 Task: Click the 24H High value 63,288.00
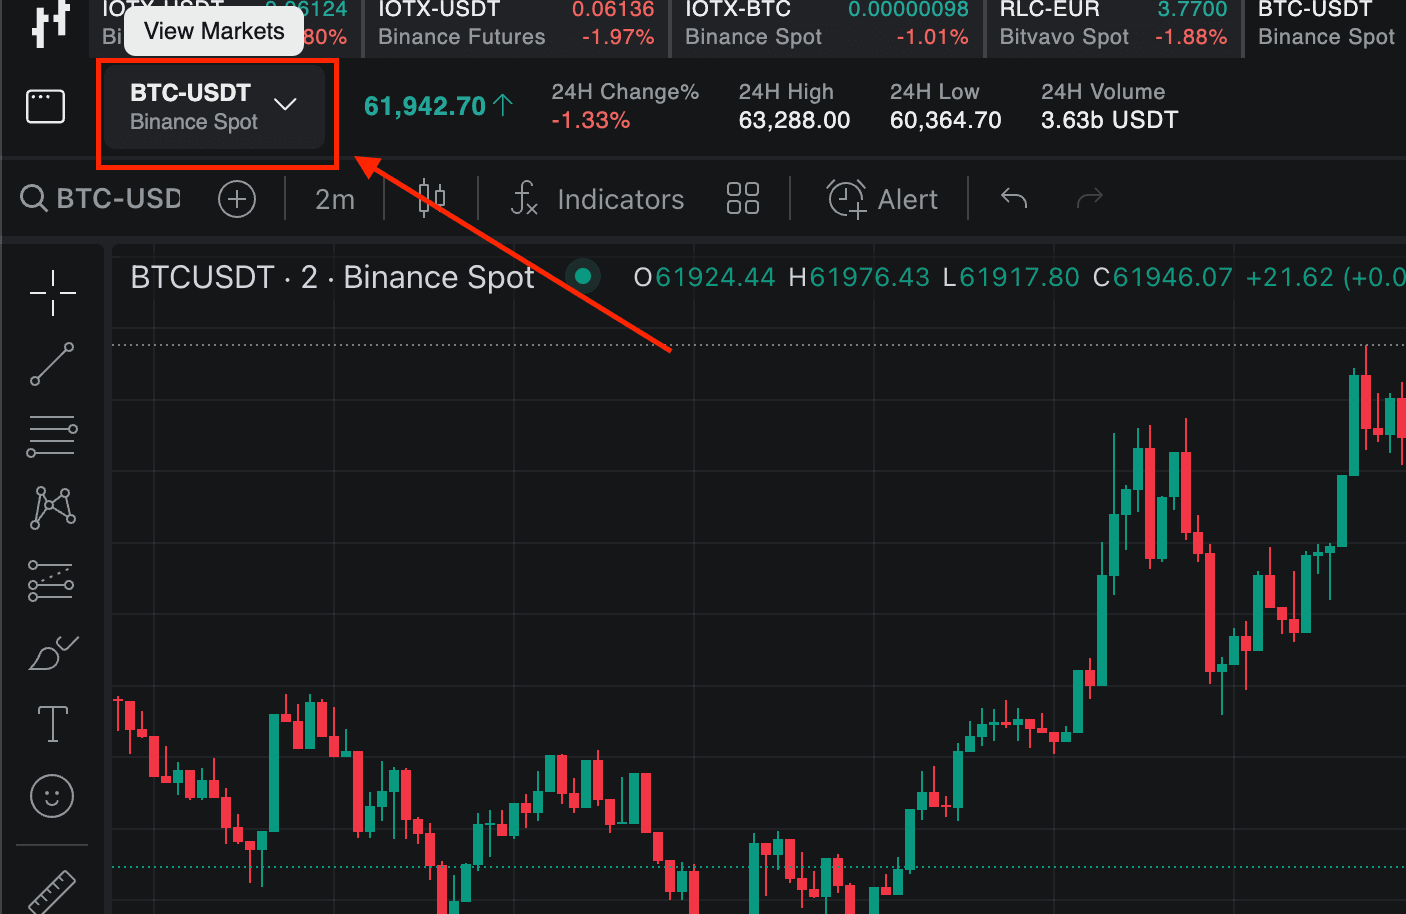794,120
